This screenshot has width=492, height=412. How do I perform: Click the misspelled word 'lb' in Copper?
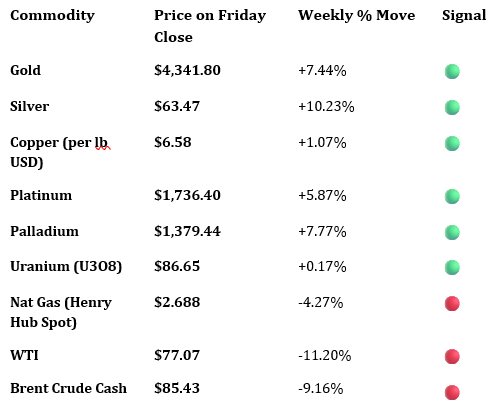click(101, 142)
